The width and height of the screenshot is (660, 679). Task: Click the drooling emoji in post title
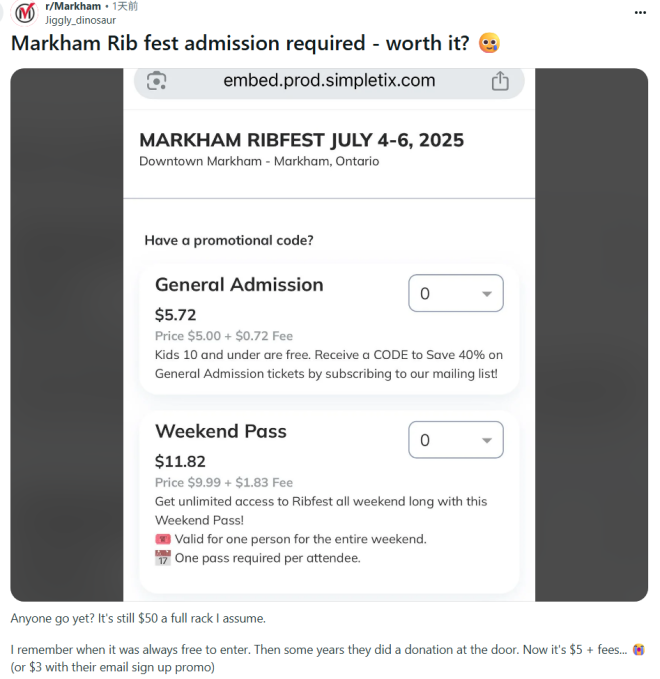489,44
